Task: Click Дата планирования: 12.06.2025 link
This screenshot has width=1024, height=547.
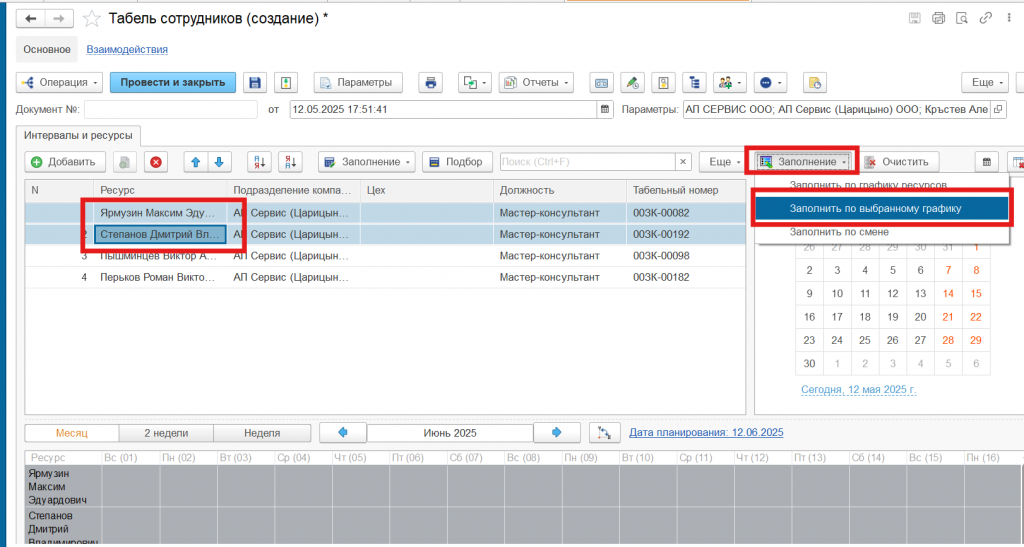Action: coord(706,433)
